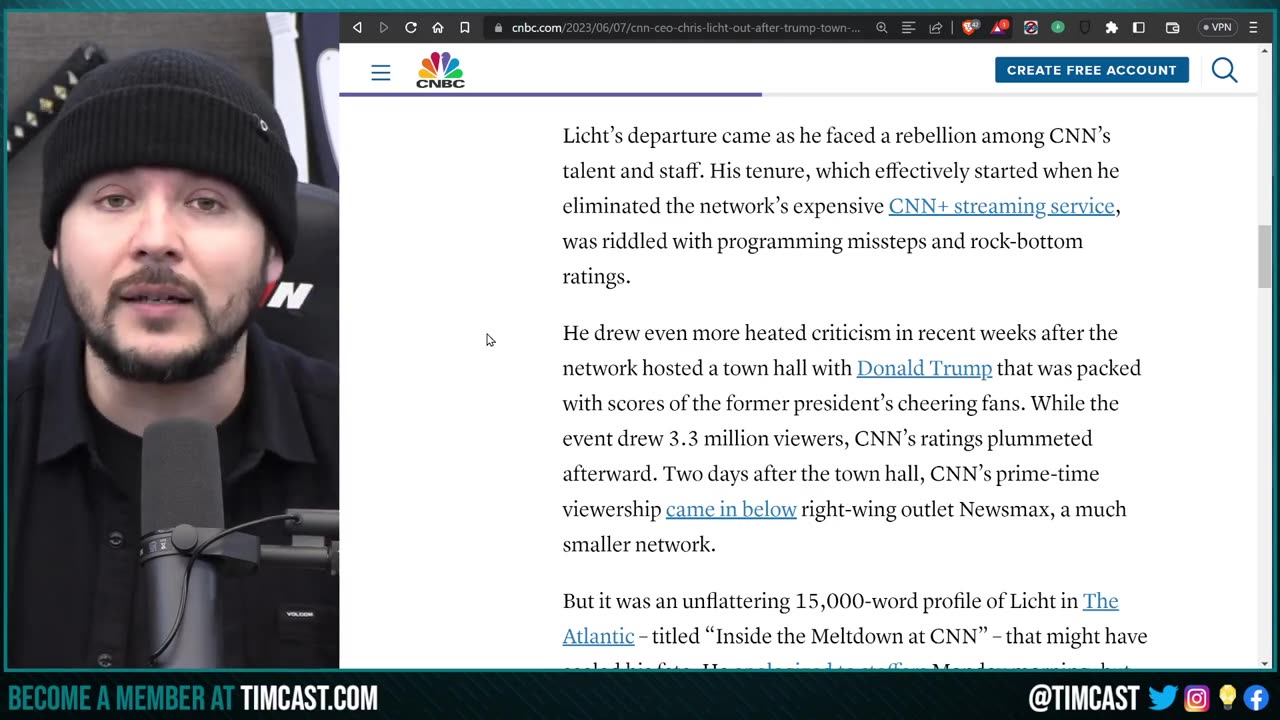Image resolution: width=1280 pixels, height=720 pixels.
Task: Go back with the browser back arrow
Action: pos(357,28)
